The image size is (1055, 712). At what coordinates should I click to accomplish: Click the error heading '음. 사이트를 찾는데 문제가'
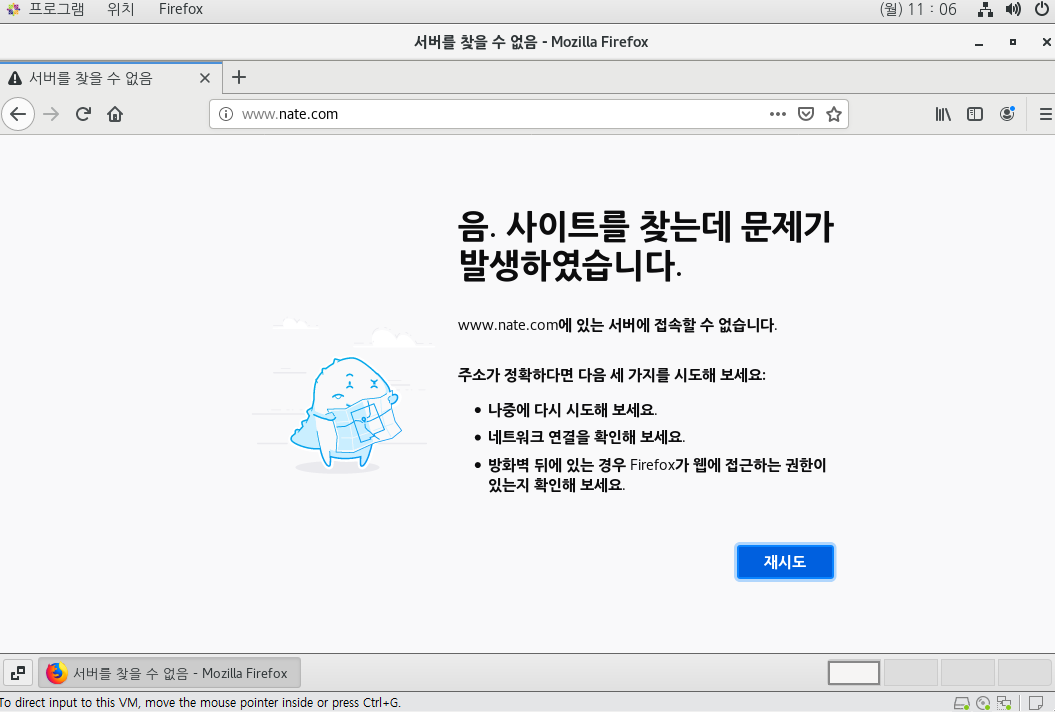coord(646,226)
